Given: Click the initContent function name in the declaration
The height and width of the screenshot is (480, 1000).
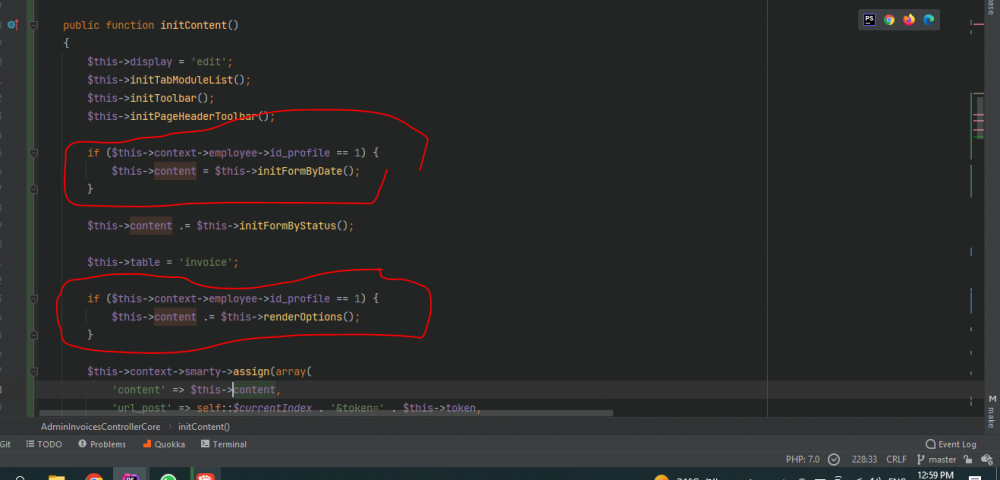Looking at the screenshot, I should click(193, 25).
